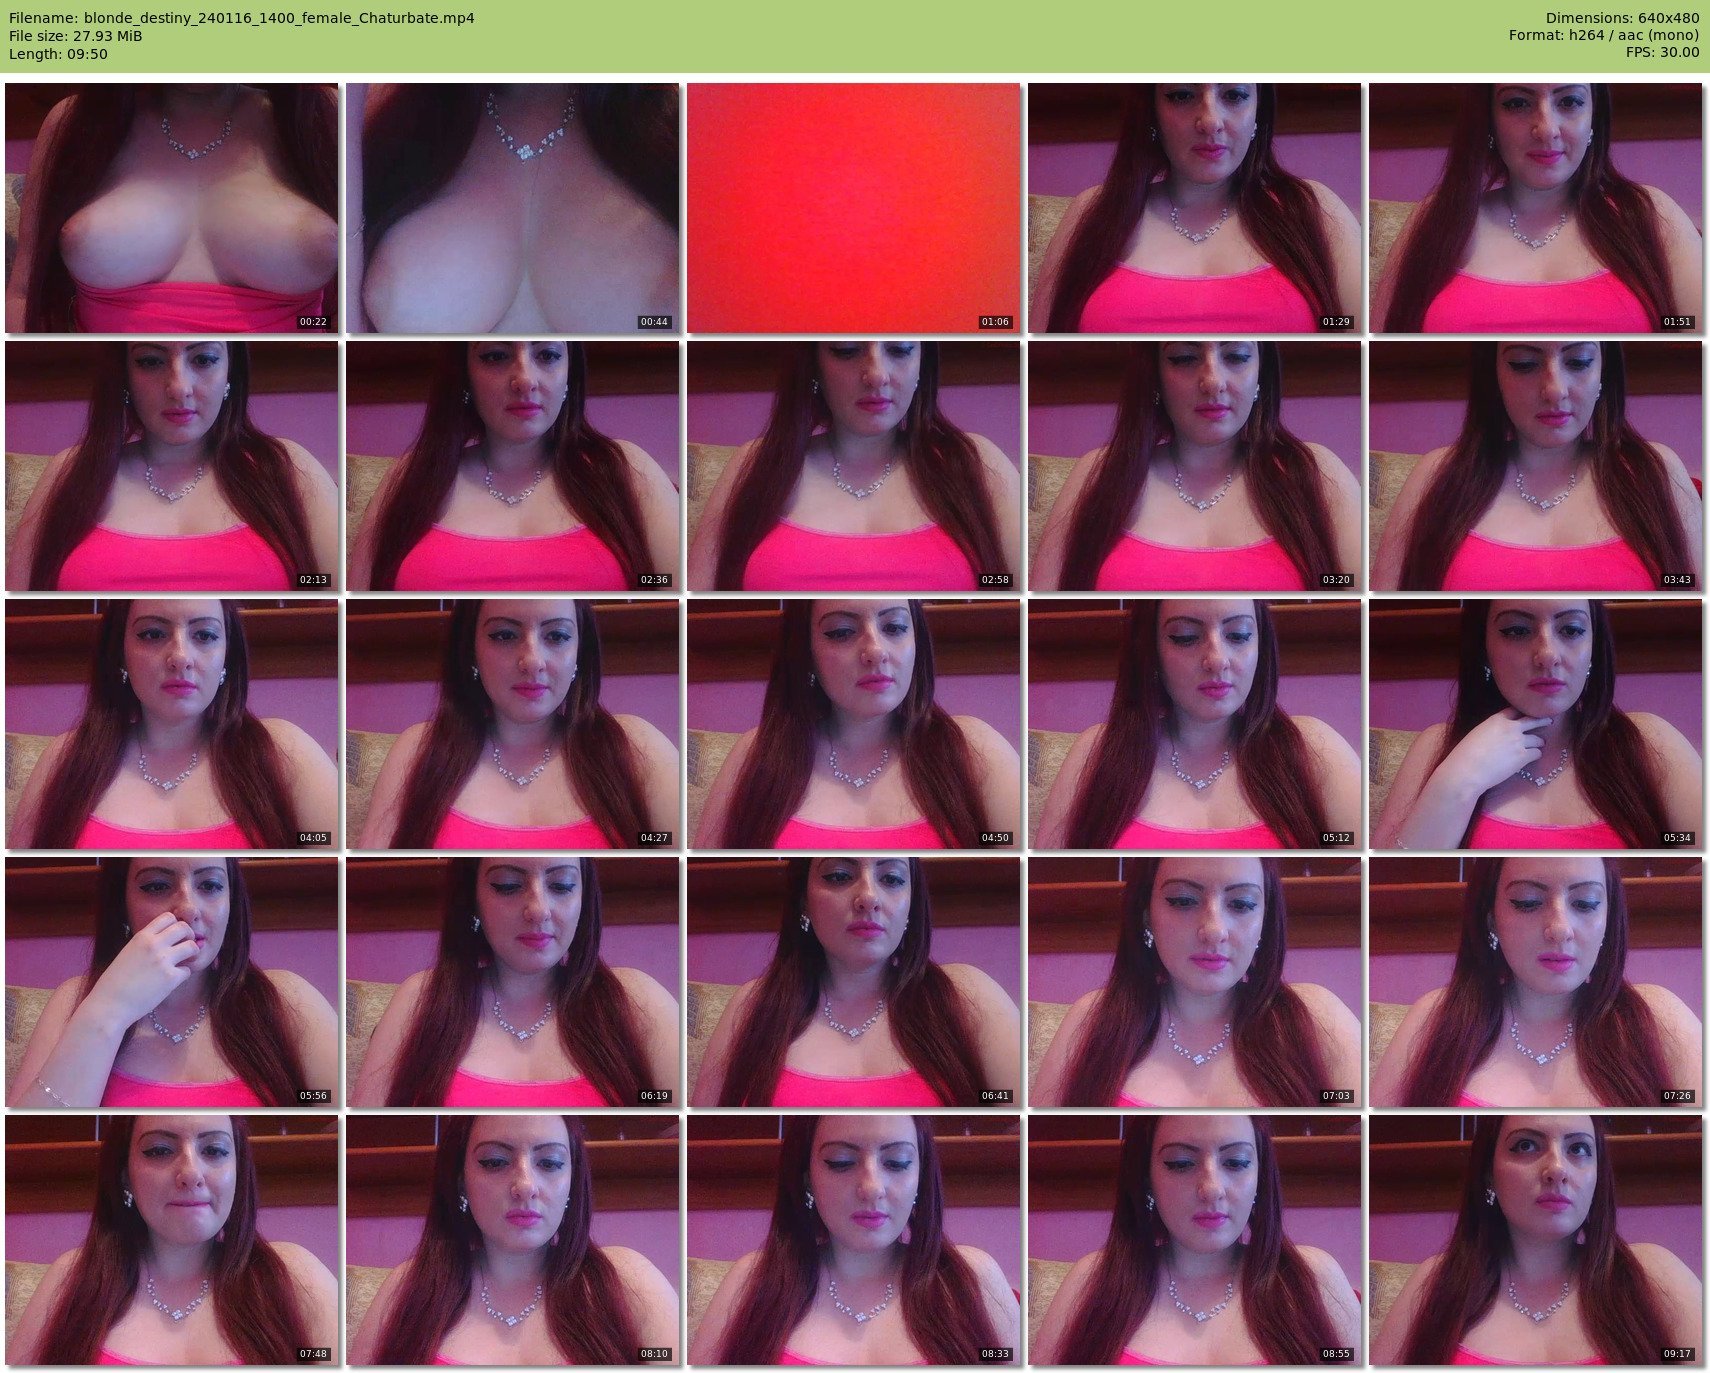Image resolution: width=1710 pixels, height=1373 pixels.
Task: Click the 'File size: 27.93 MiB' text
Action: click(x=75, y=36)
